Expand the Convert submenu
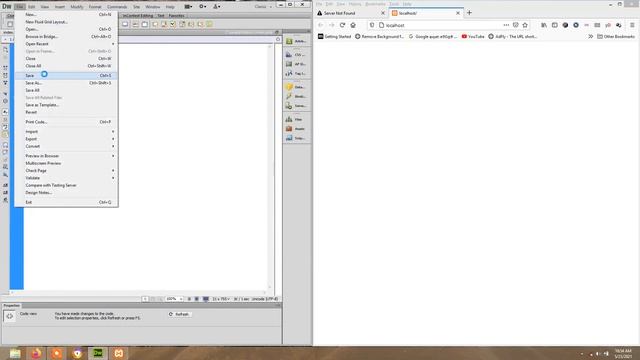640x360 pixels. click(67, 147)
